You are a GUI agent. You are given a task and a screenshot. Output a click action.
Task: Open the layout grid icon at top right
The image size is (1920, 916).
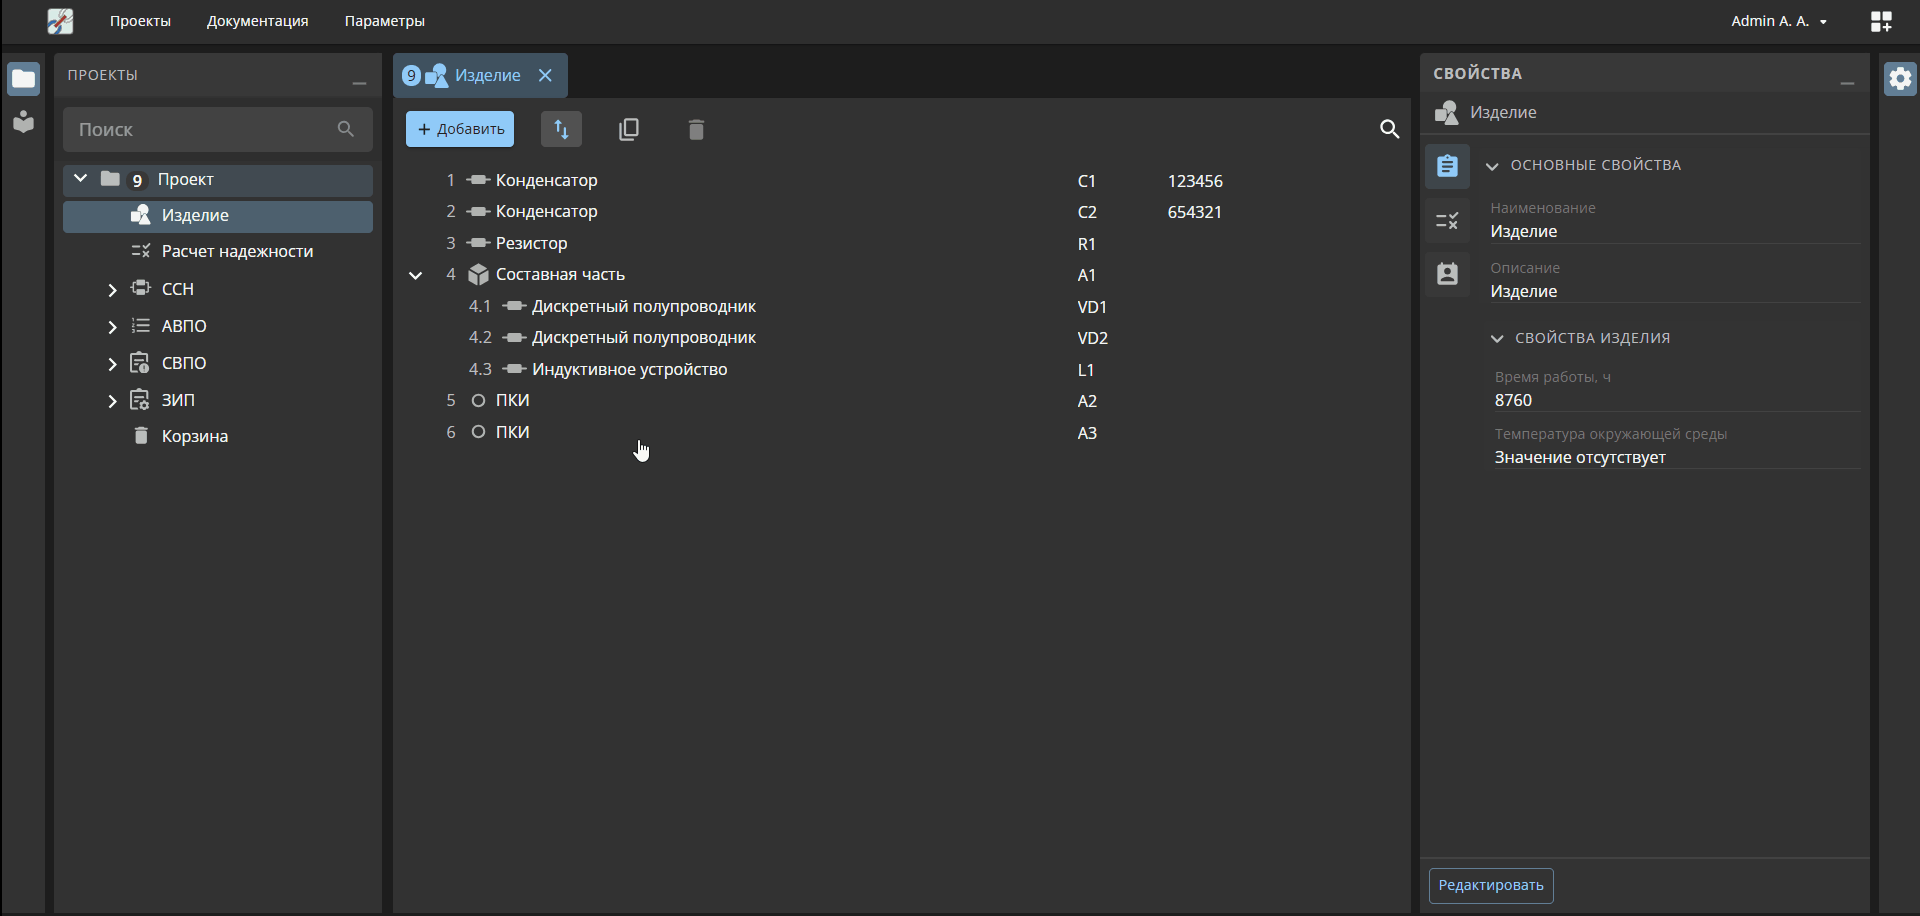1881,21
